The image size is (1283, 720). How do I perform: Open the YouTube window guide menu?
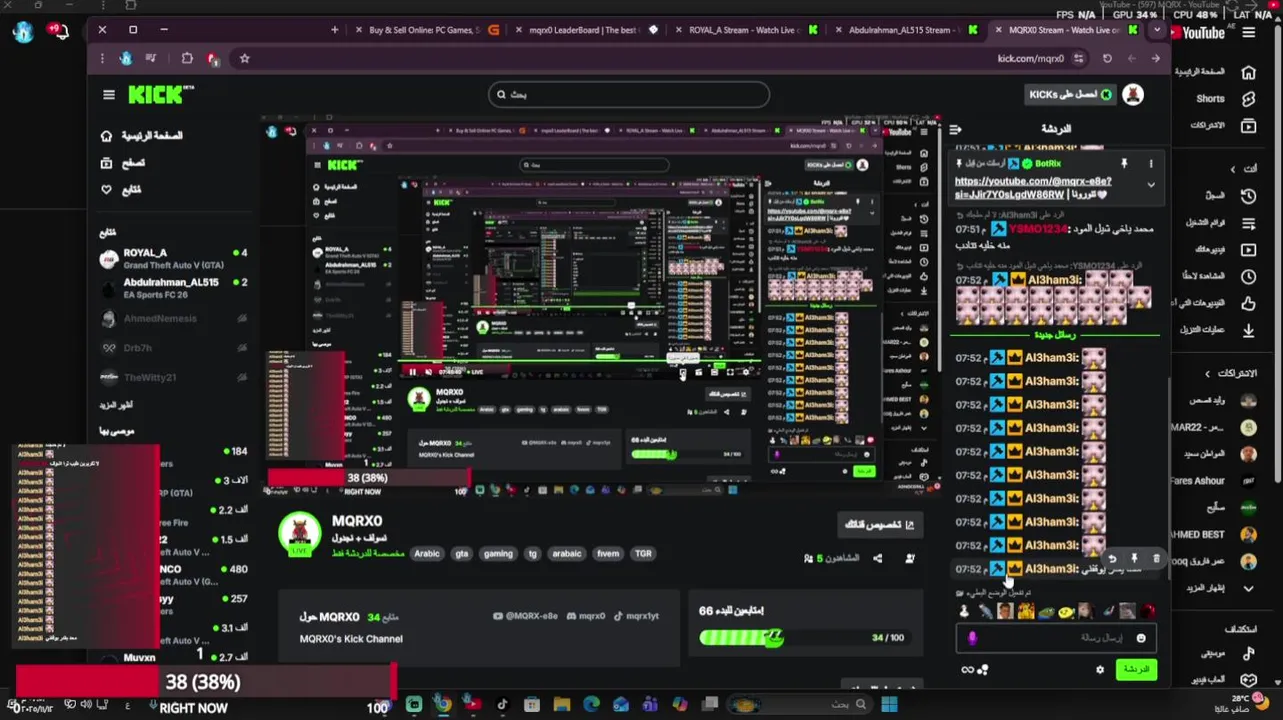pos(1249,33)
